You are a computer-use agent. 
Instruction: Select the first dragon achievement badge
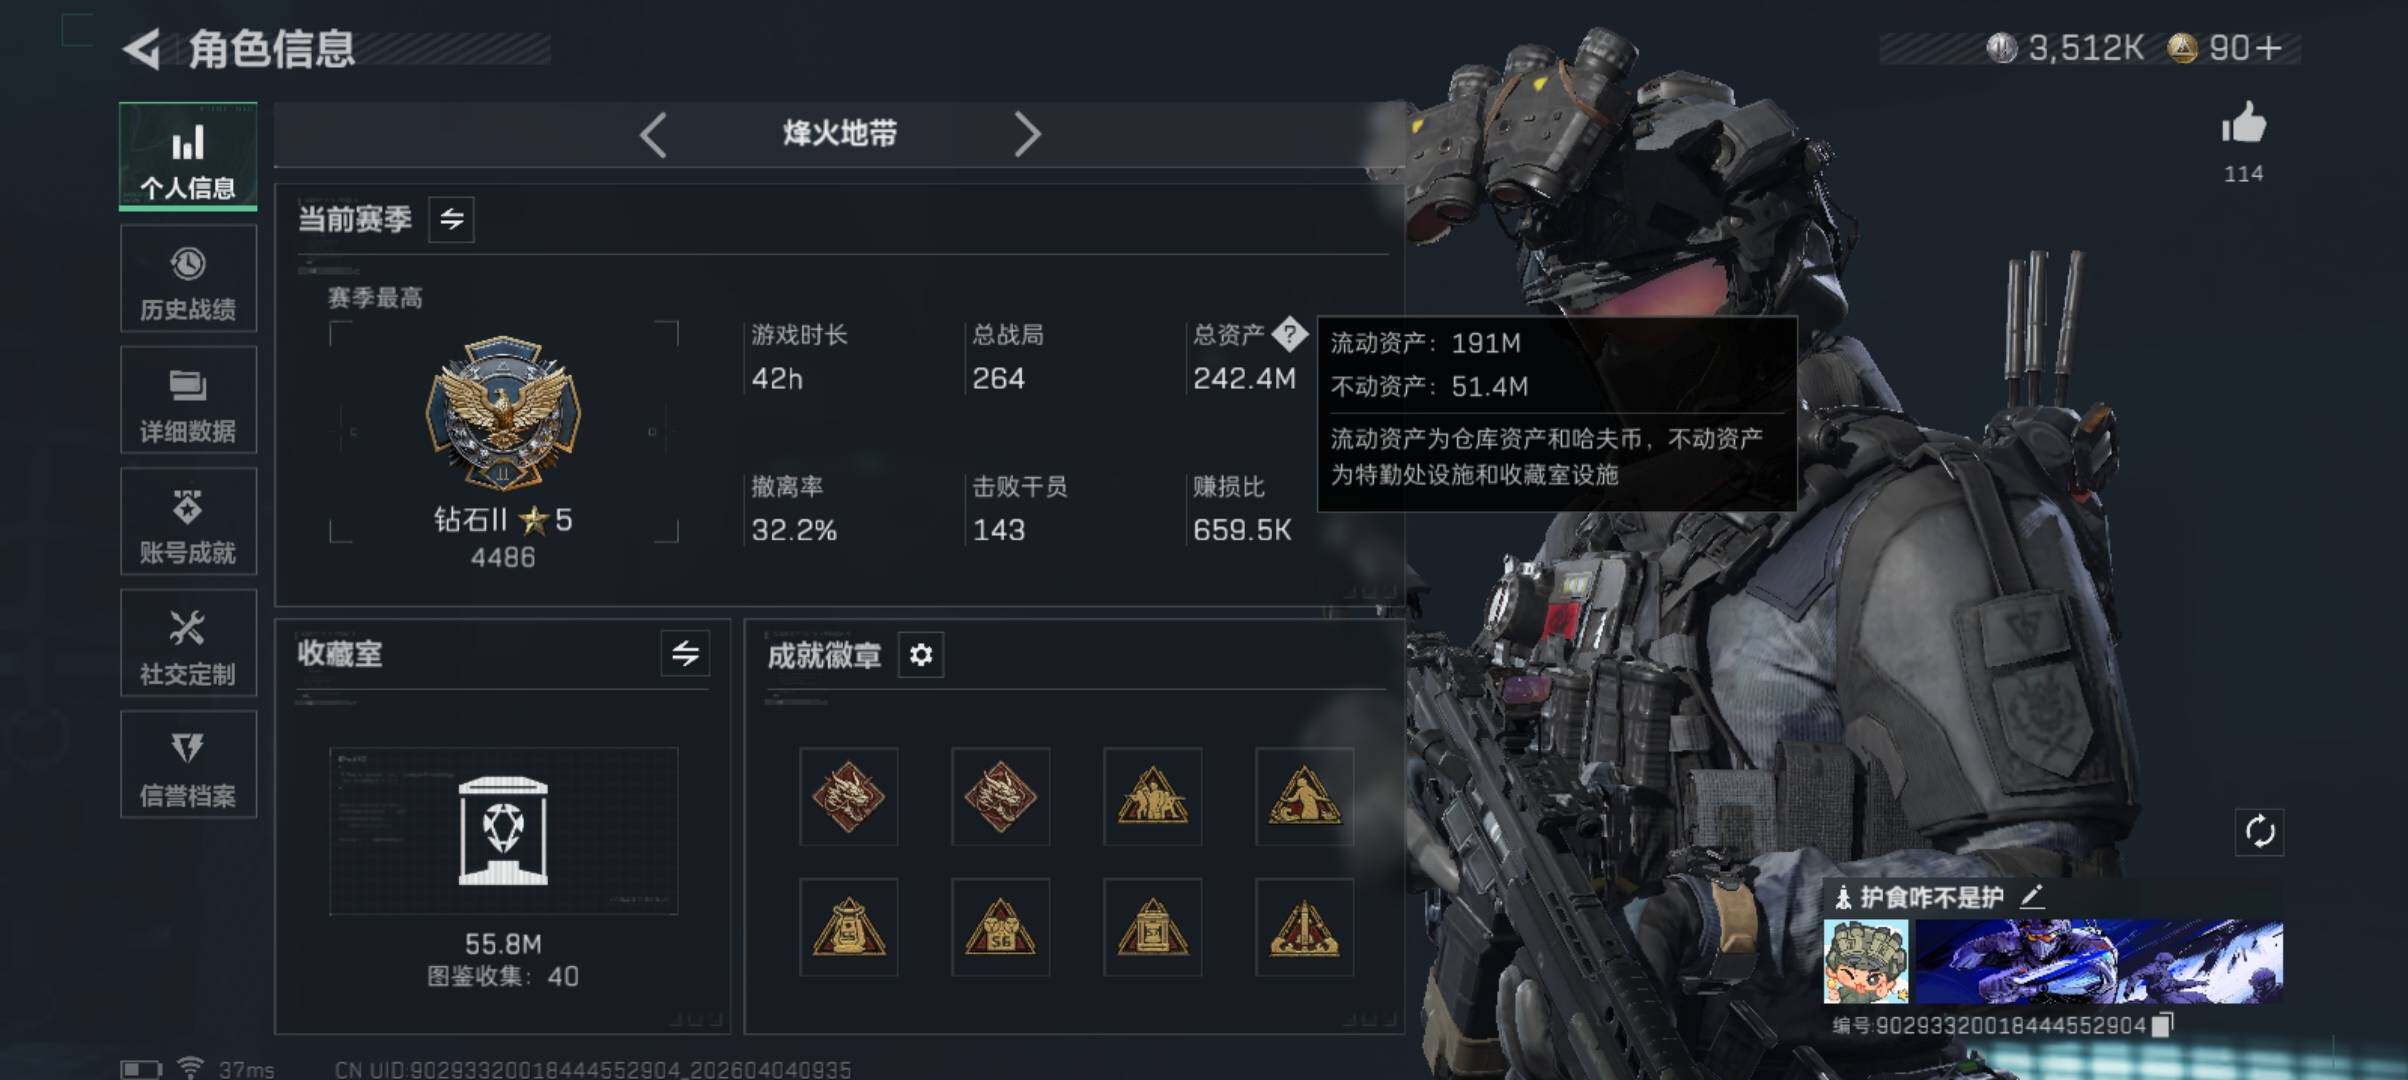point(848,797)
